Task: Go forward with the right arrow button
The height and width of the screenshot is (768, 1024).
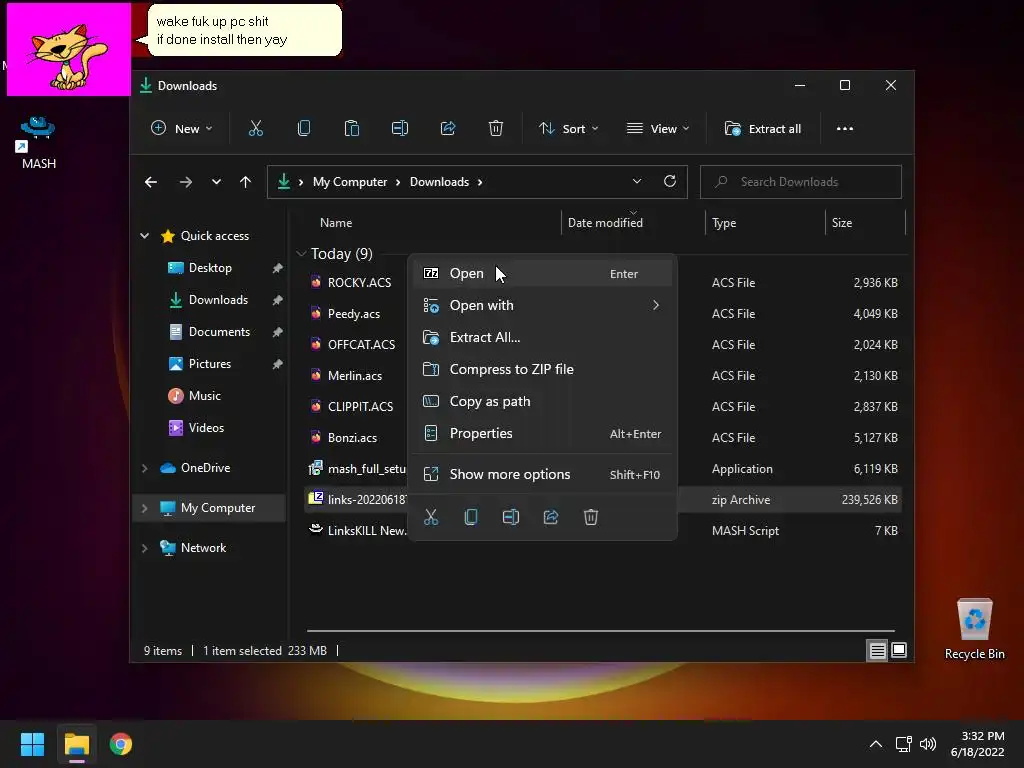Action: click(186, 182)
